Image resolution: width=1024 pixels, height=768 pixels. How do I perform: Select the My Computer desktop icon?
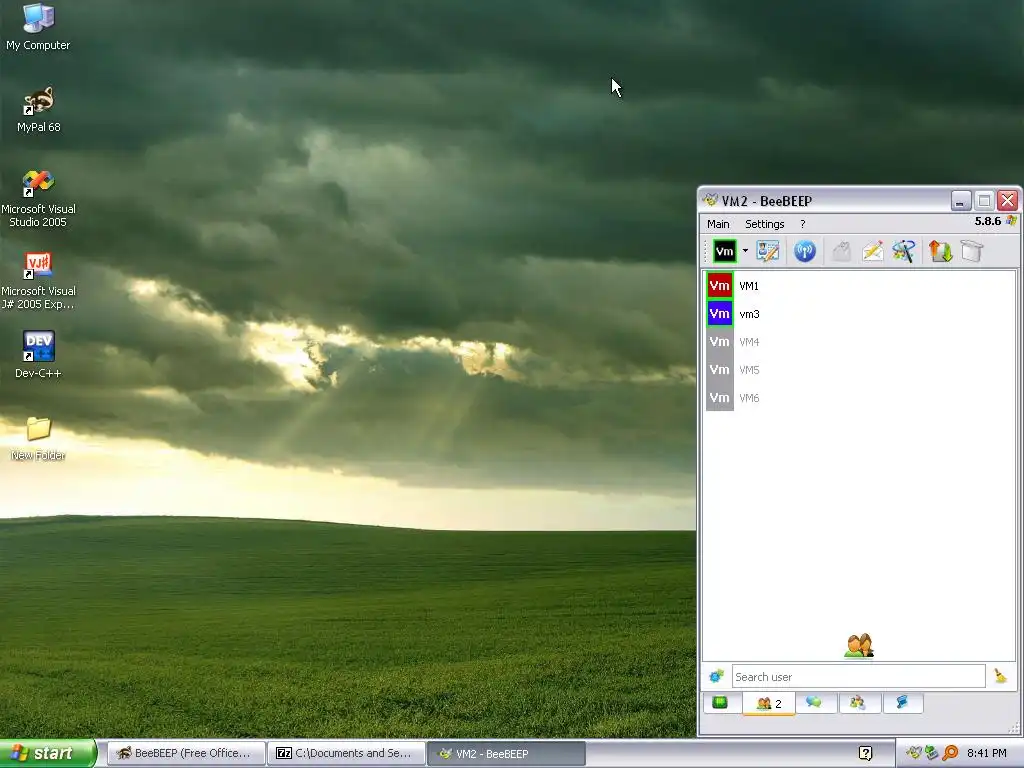click(x=38, y=27)
